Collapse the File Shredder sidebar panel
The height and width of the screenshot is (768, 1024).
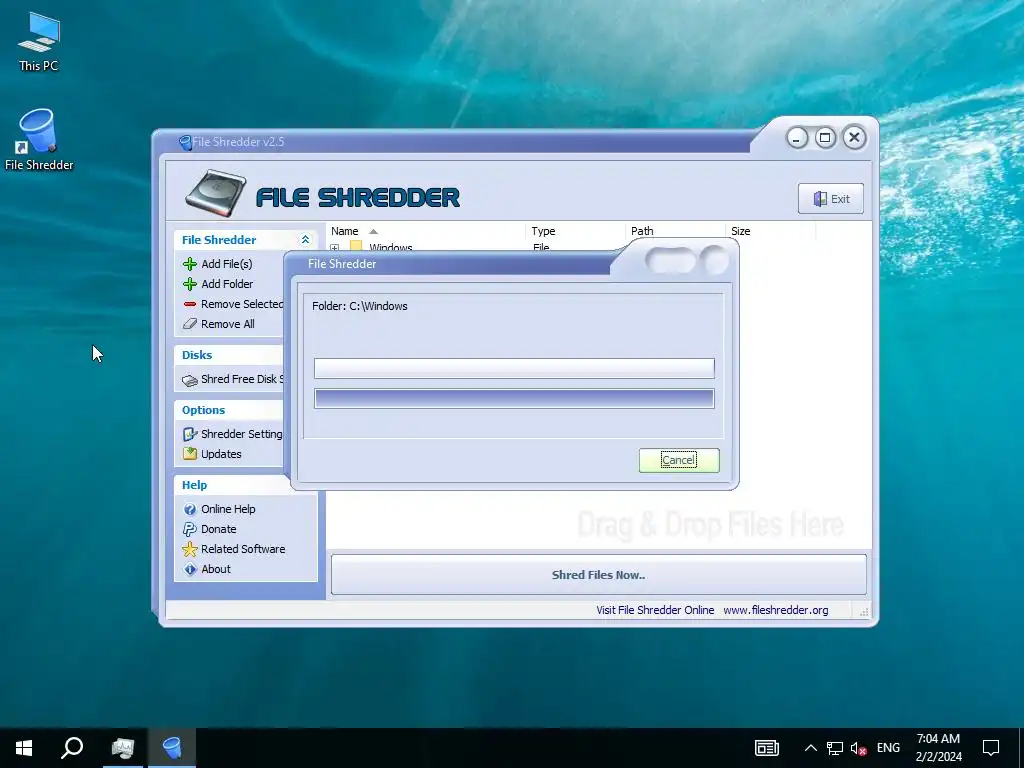(305, 240)
